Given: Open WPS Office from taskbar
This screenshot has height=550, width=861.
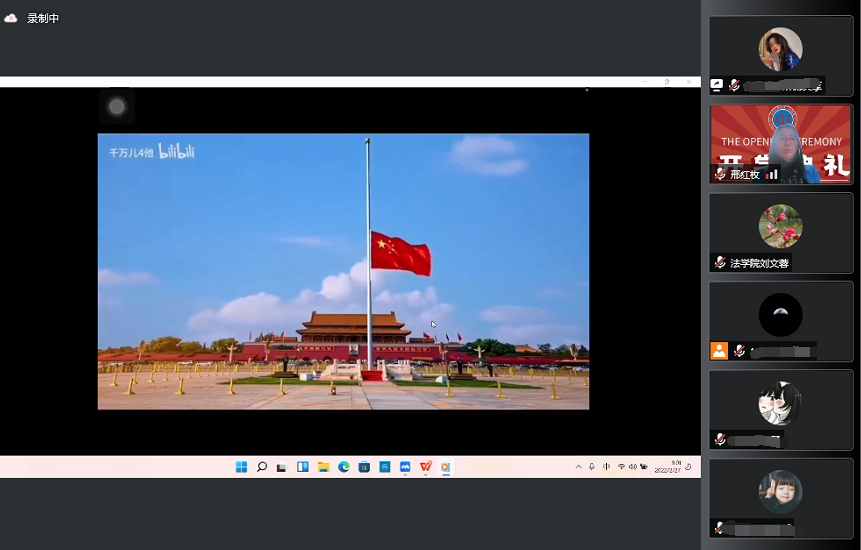Looking at the screenshot, I should pyautogui.click(x=426, y=467).
